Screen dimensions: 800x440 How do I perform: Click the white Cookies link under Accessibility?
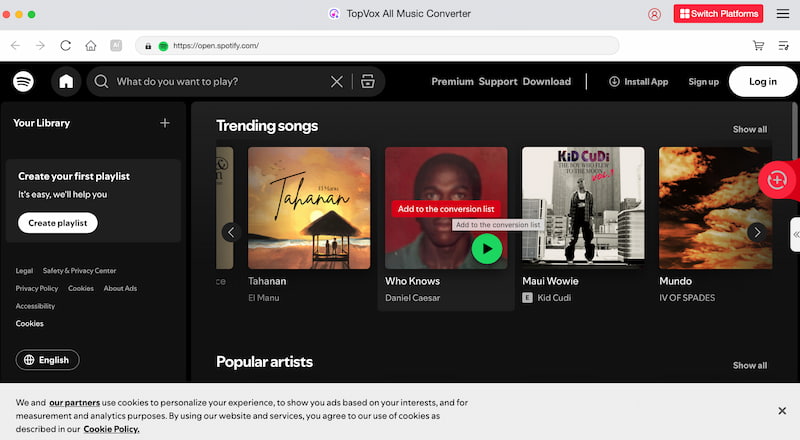[x=30, y=324]
